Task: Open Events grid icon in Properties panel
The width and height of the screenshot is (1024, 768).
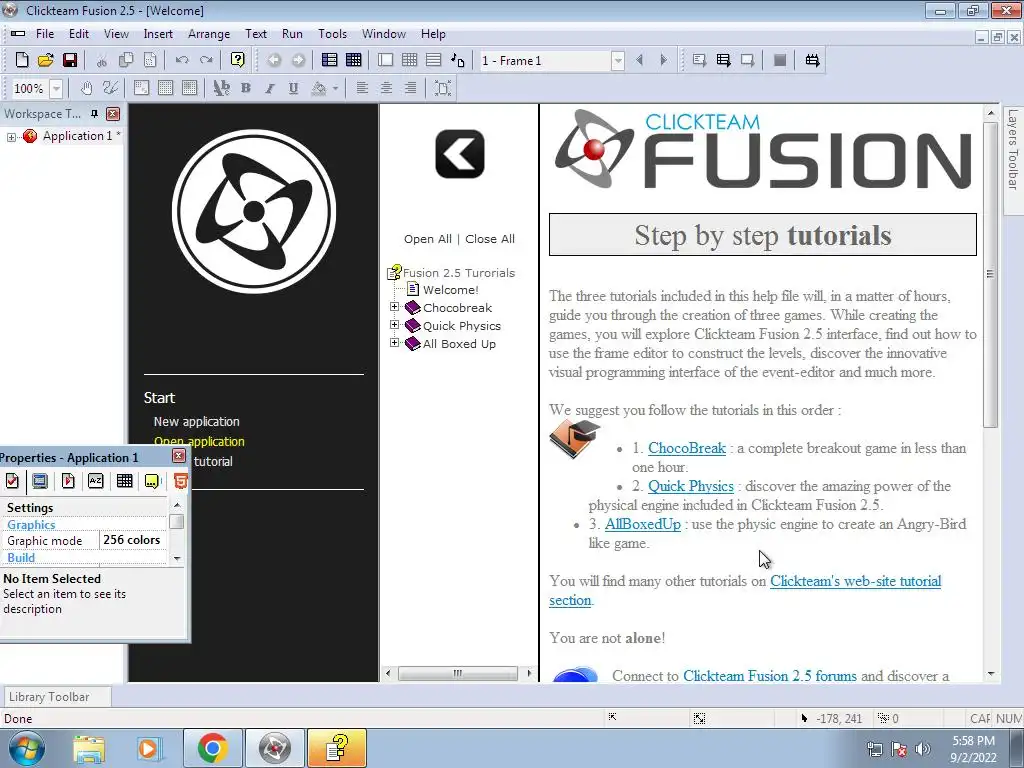Action: pyautogui.click(x=124, y=481)
